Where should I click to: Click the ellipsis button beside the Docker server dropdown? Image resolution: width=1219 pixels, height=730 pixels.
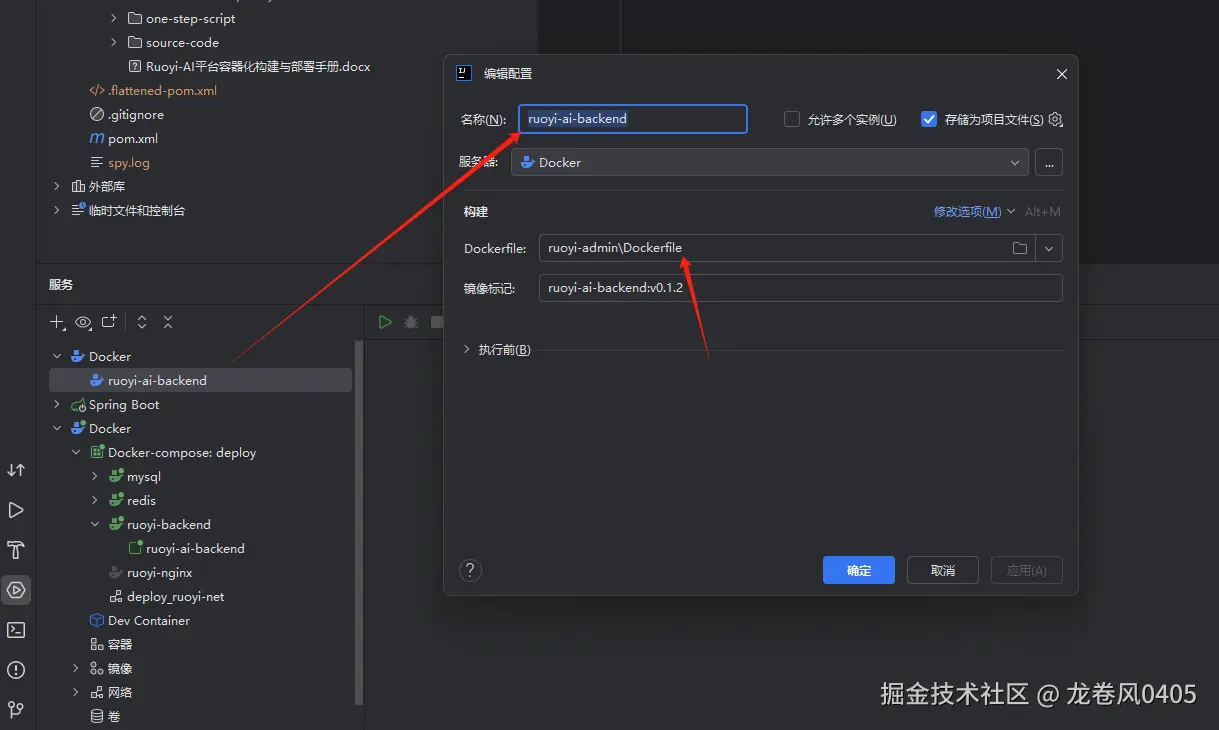pyautogui.click(x=1049, y=162)
